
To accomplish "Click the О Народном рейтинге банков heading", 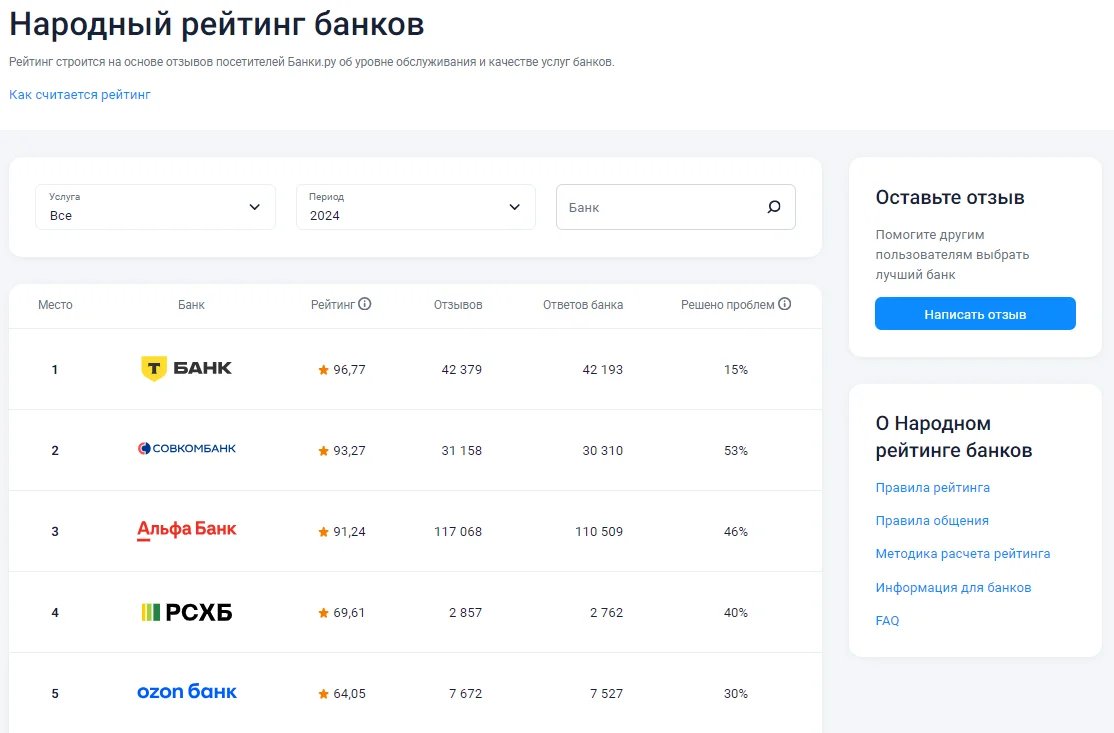I will [x=953, y=437].
